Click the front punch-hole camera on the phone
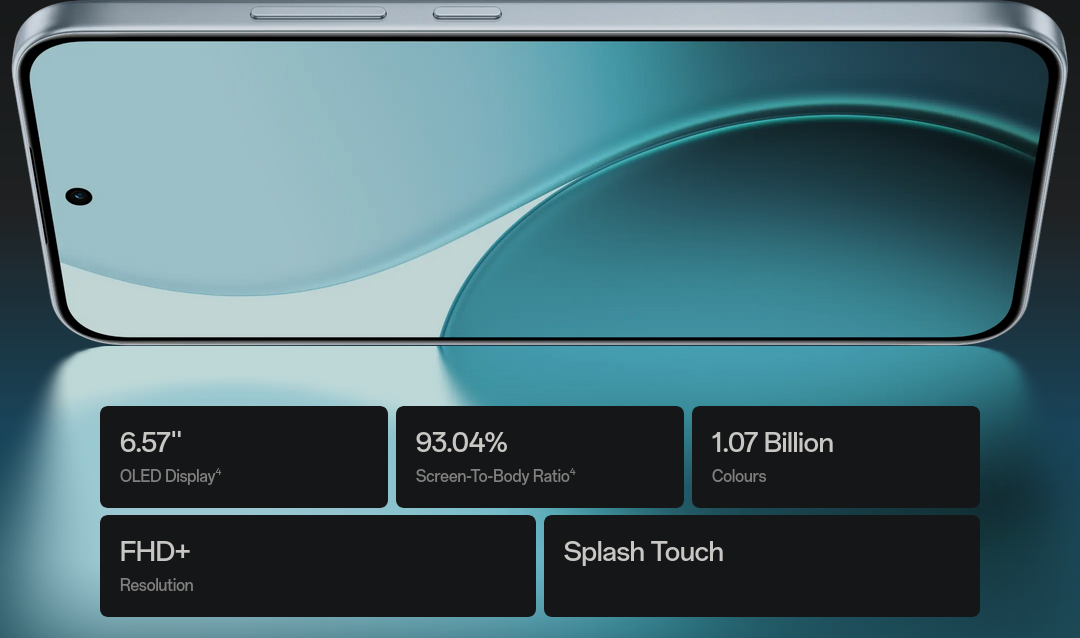This screenshot has width=1080, height=638. 79,196
